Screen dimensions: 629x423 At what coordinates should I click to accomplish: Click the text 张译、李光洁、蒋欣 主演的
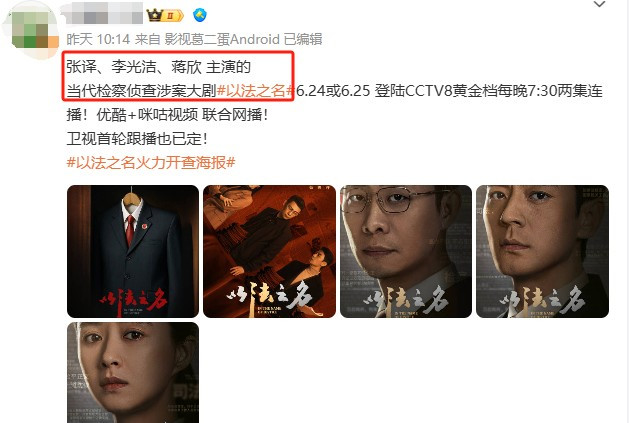(159, 67)
